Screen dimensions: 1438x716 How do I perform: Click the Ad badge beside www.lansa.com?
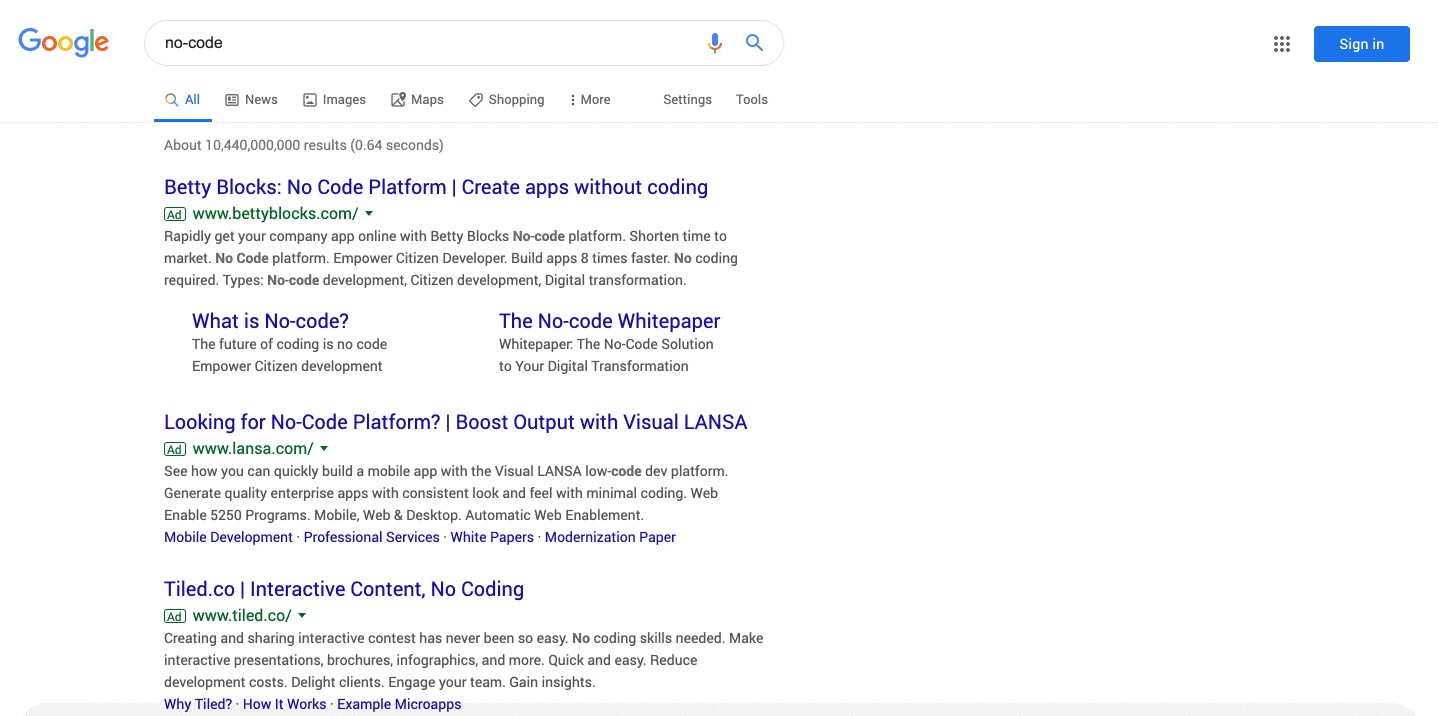coord(175,449)
